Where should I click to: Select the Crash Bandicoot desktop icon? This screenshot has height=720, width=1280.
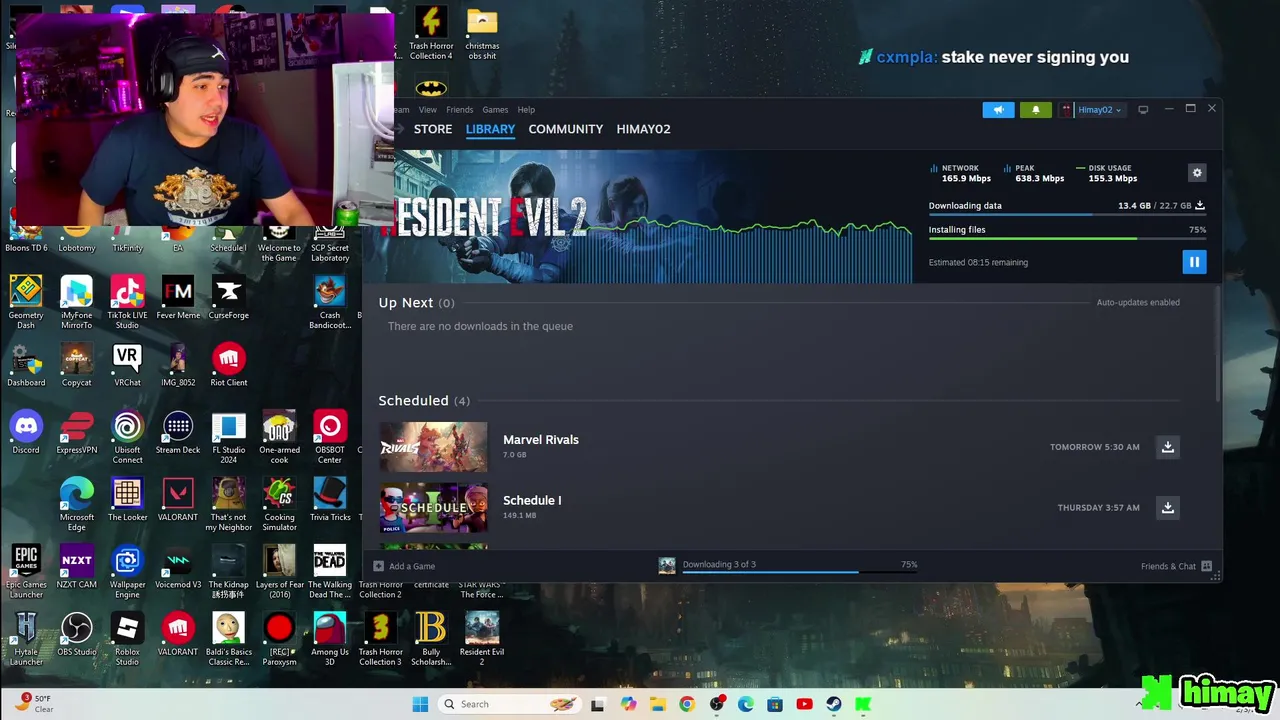330,303
